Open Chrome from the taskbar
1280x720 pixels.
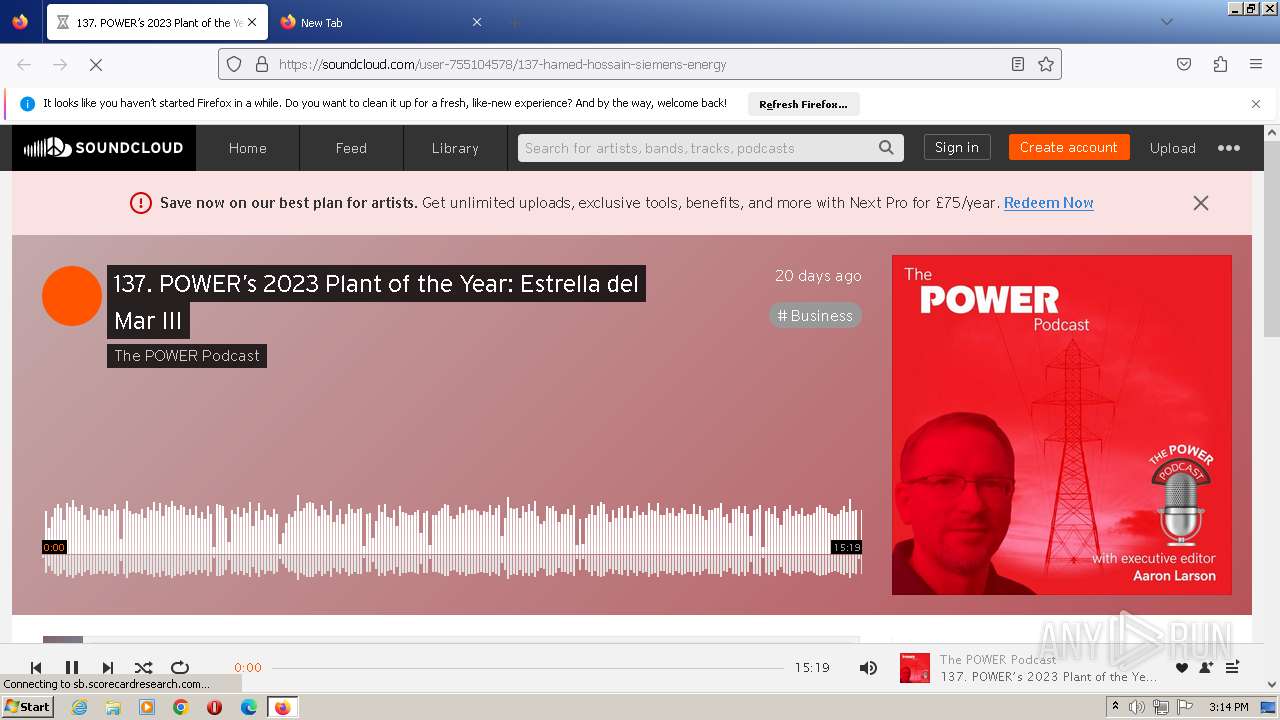coord(181,707)
